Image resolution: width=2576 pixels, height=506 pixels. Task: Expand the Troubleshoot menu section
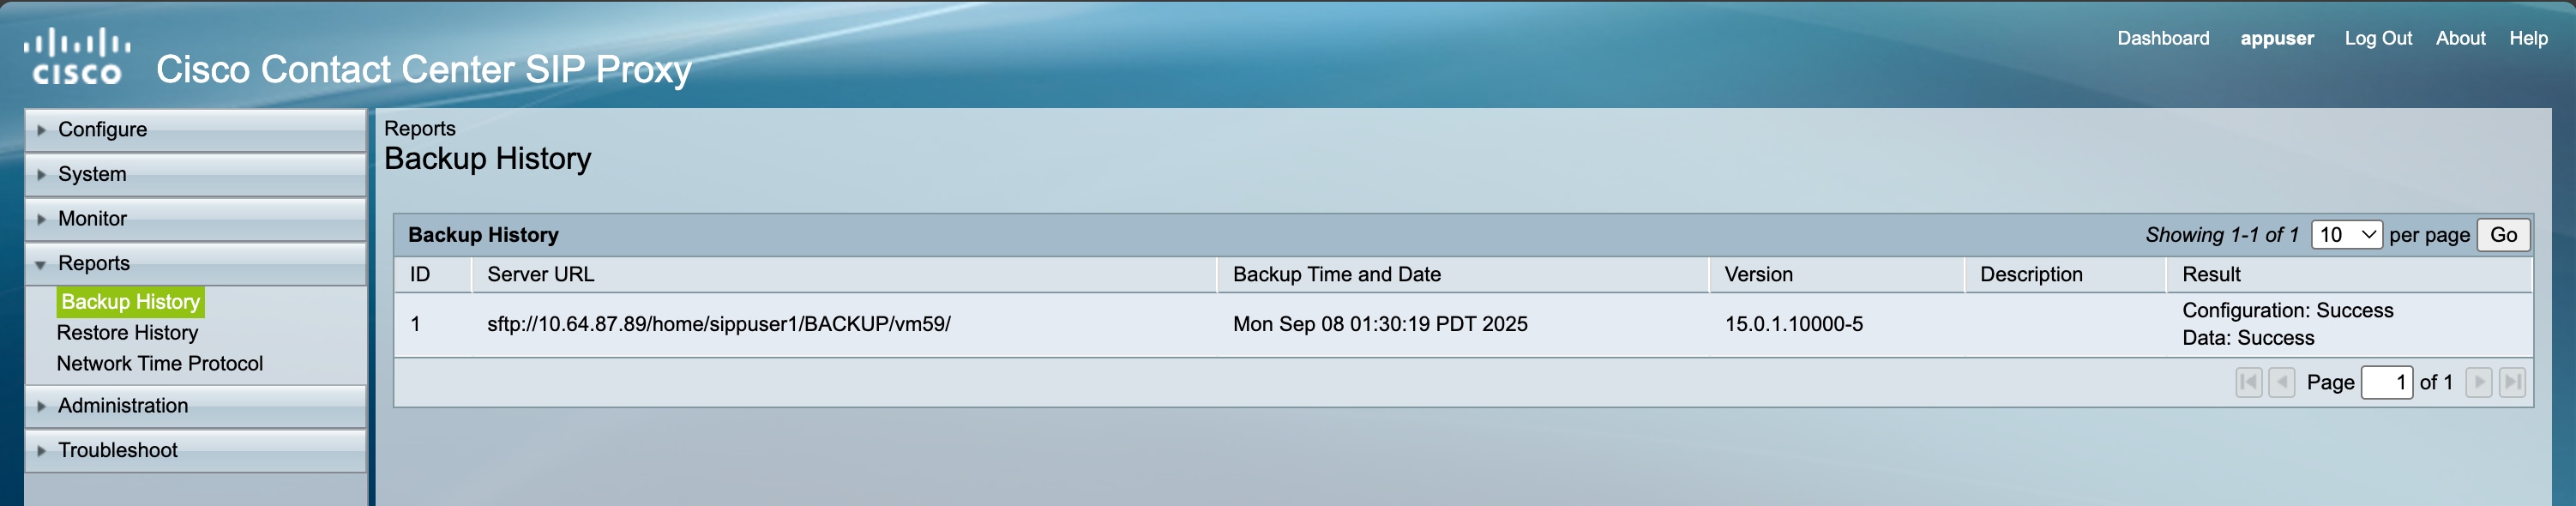[117, 451]
